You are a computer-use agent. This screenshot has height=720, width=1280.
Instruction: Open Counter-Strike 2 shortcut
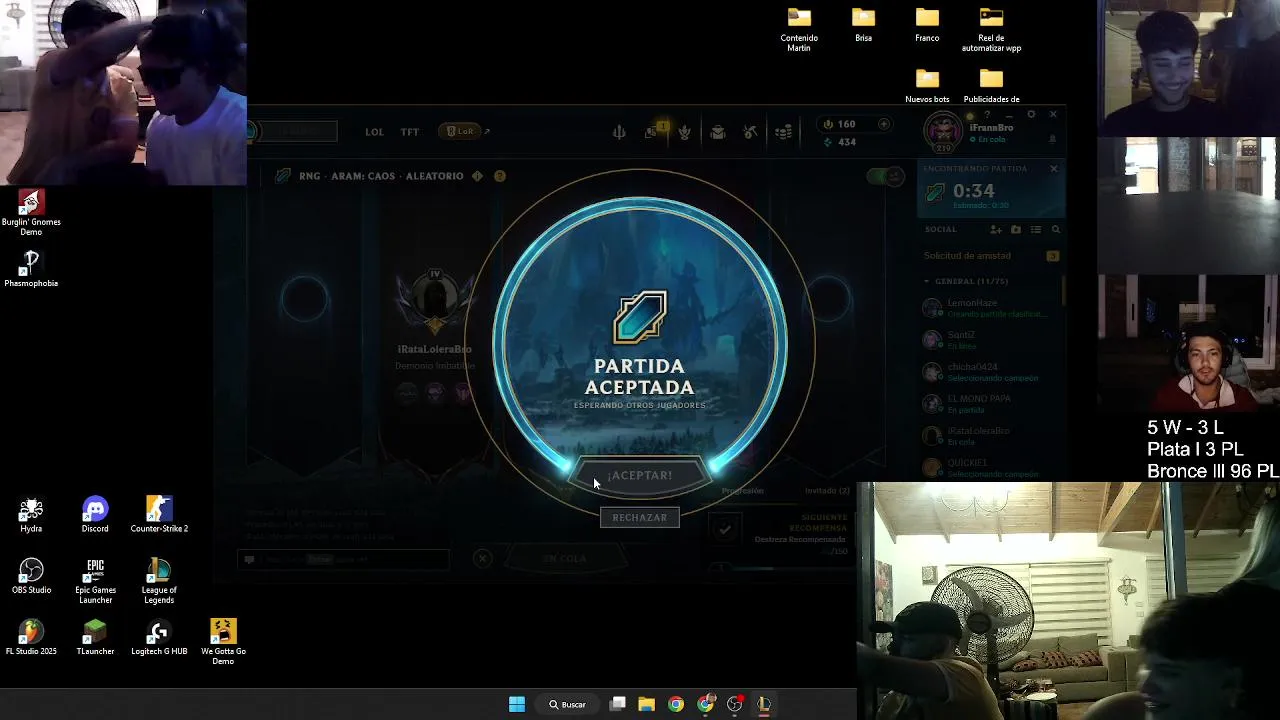pyautogui.click(x=159, y=515)
